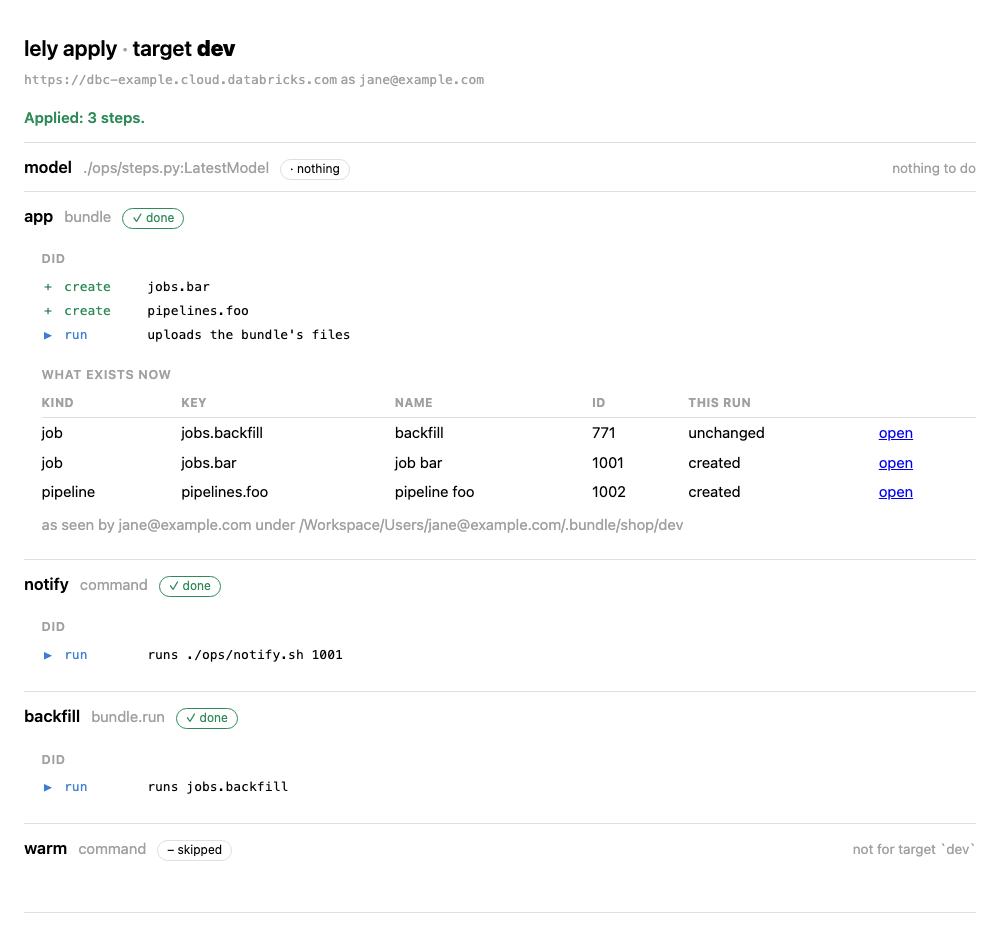Select the model step heading
This screenshot has width=1000, height=930.
(x=48, y=168)
